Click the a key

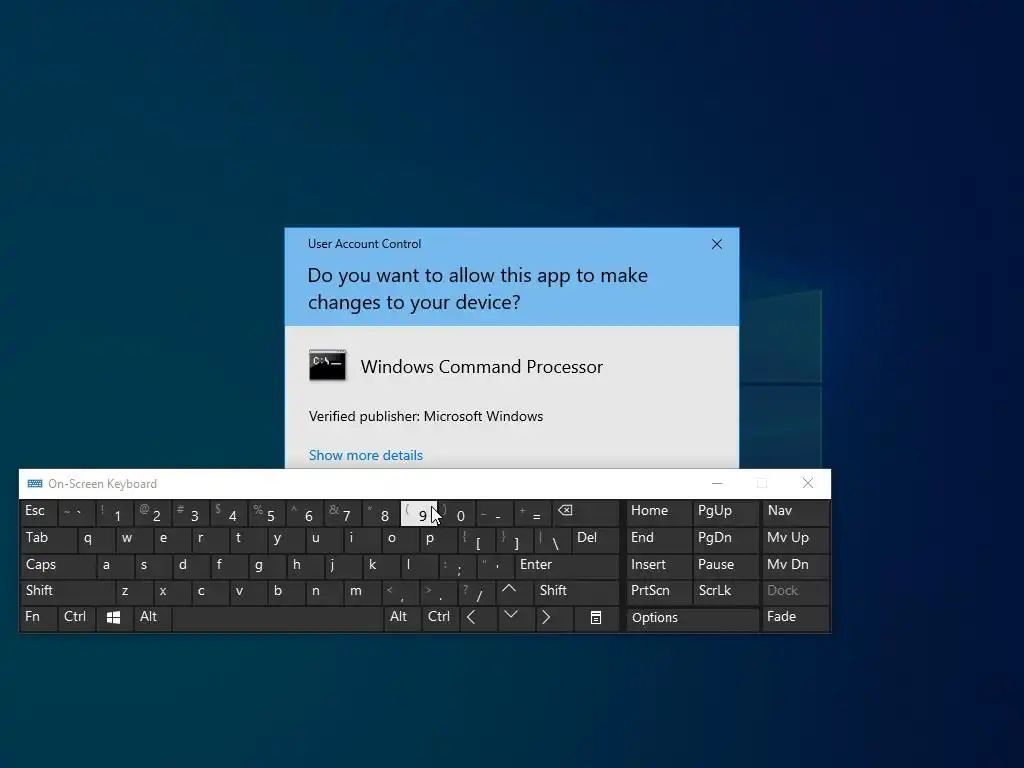coord(114,566)
